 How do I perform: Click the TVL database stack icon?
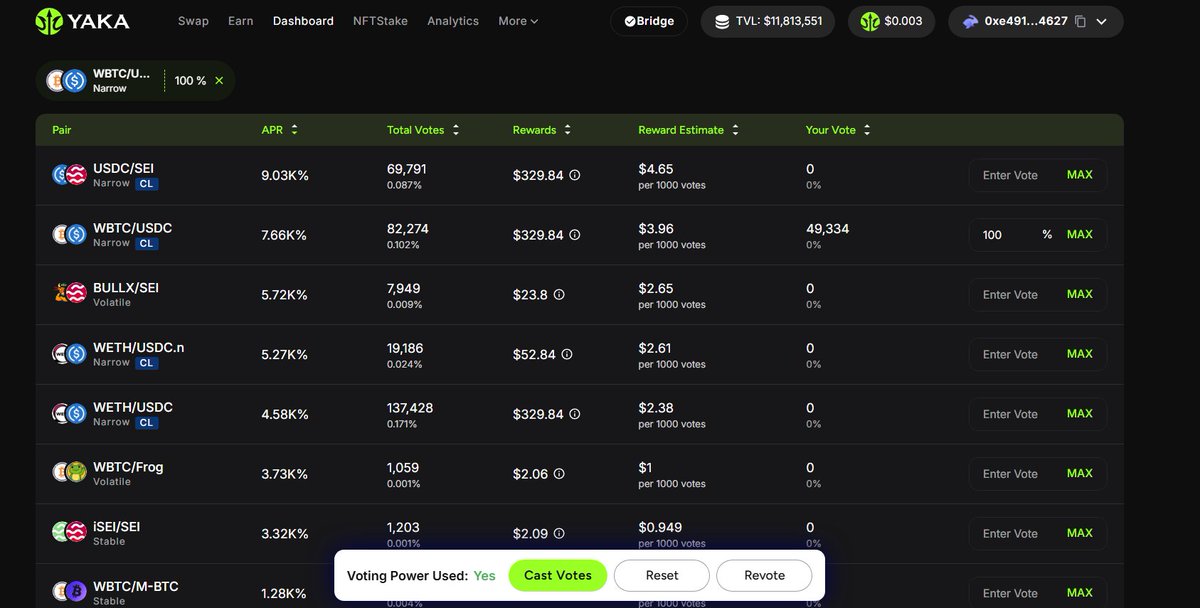click(x=722, y=21)
